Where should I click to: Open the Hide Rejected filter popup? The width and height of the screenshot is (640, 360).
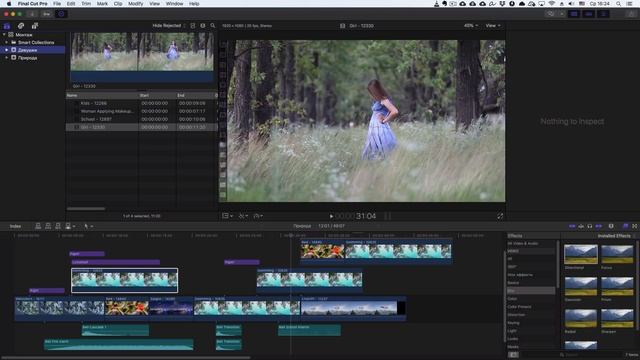click(168, 26)
